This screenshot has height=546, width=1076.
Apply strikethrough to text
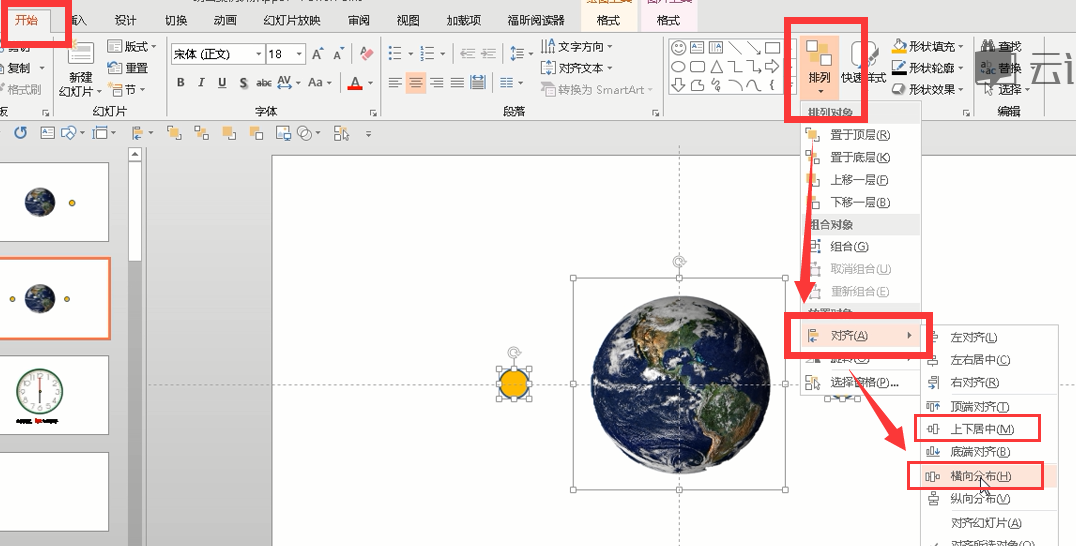click(x=264, y=83)
